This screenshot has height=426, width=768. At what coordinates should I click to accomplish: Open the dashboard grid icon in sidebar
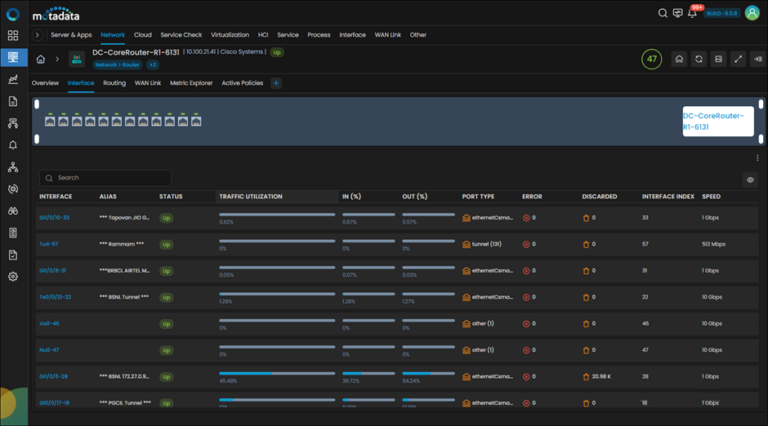click(x=13, y=35)
